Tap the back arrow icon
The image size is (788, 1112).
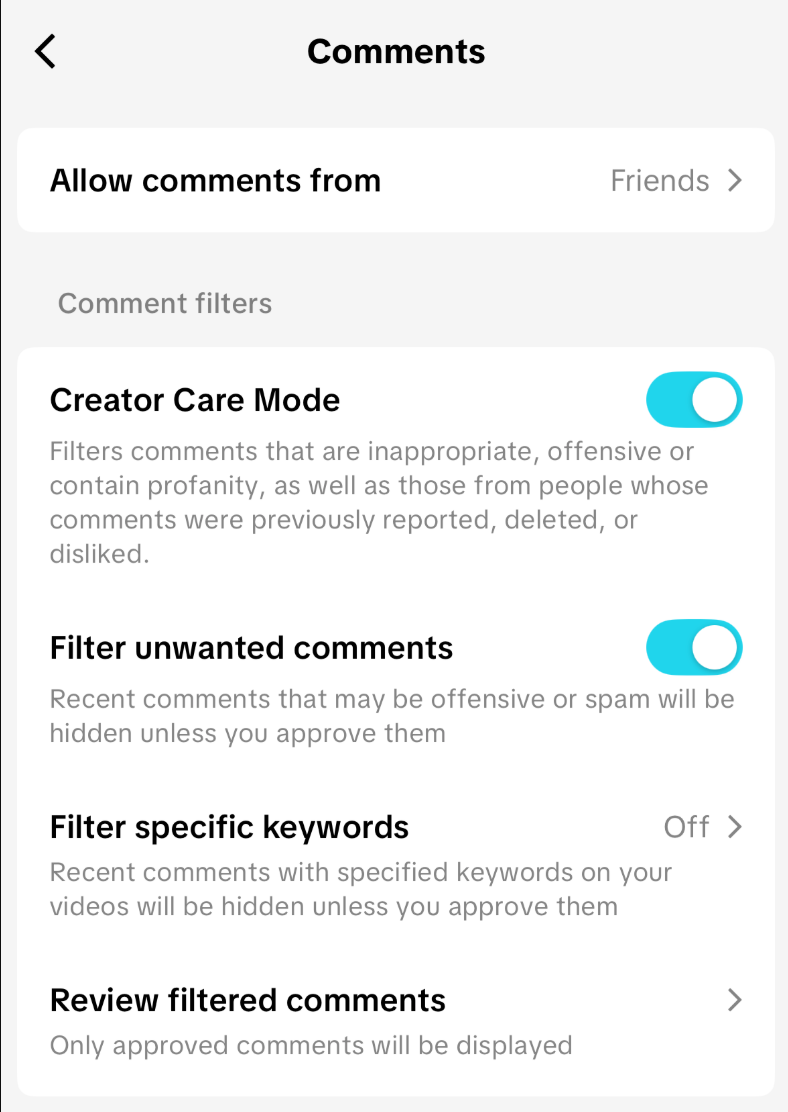(x=45, y=51)
